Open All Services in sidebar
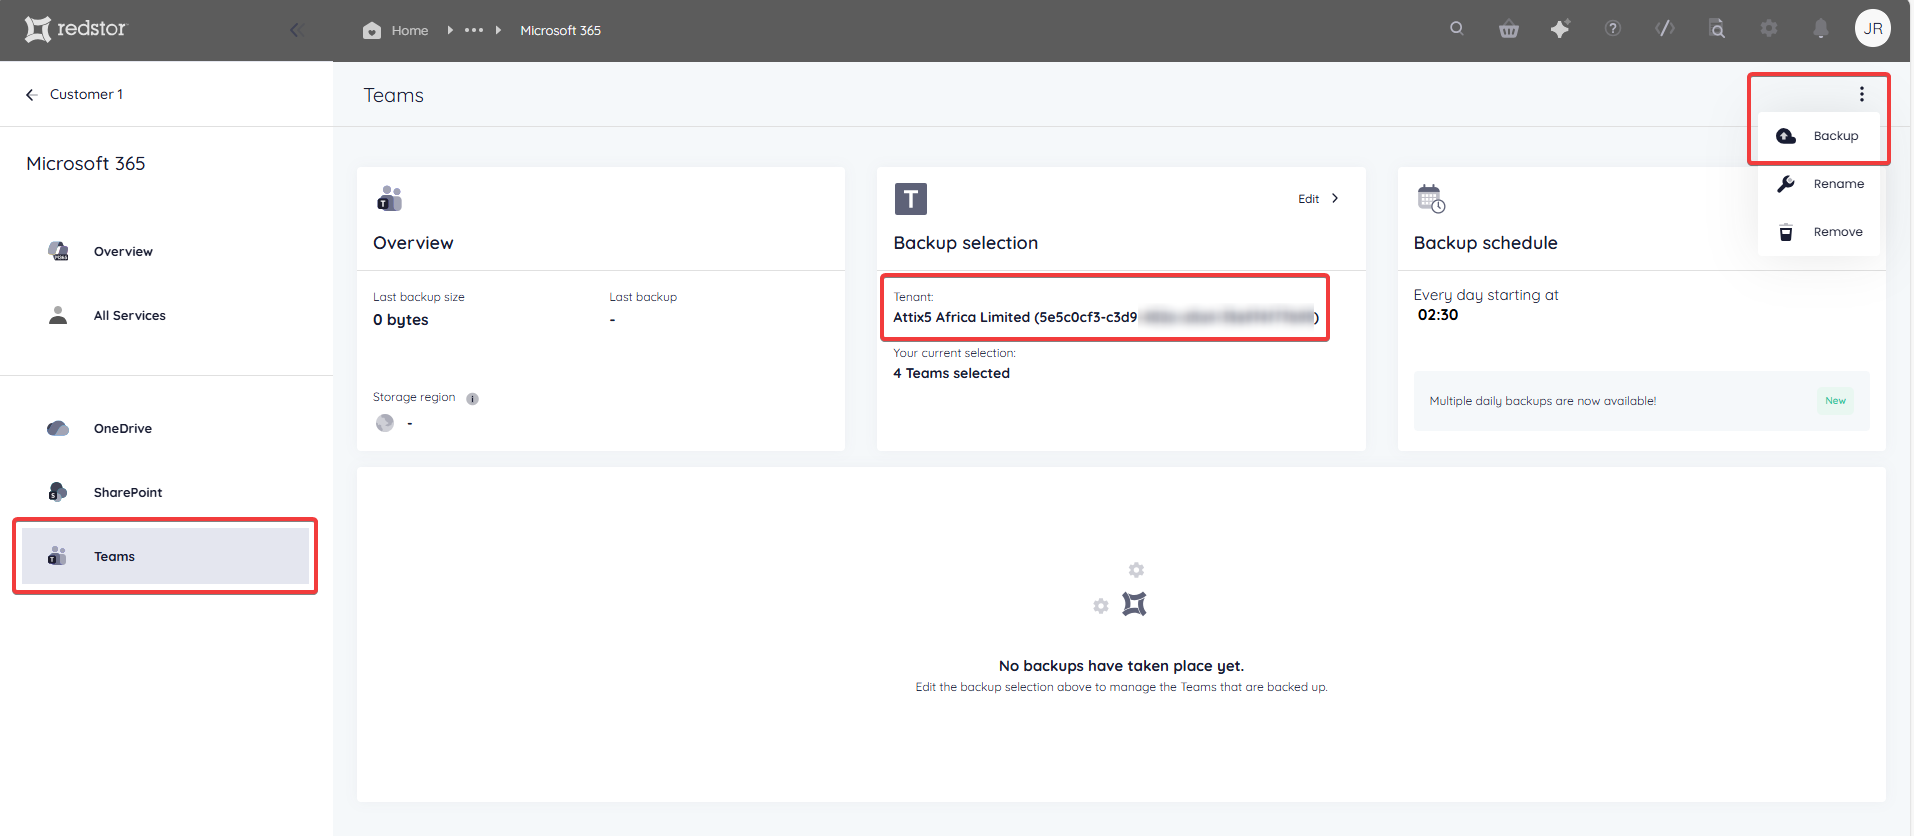The width and height of the screenshot is (1914, 836). [x=130, y=316]
